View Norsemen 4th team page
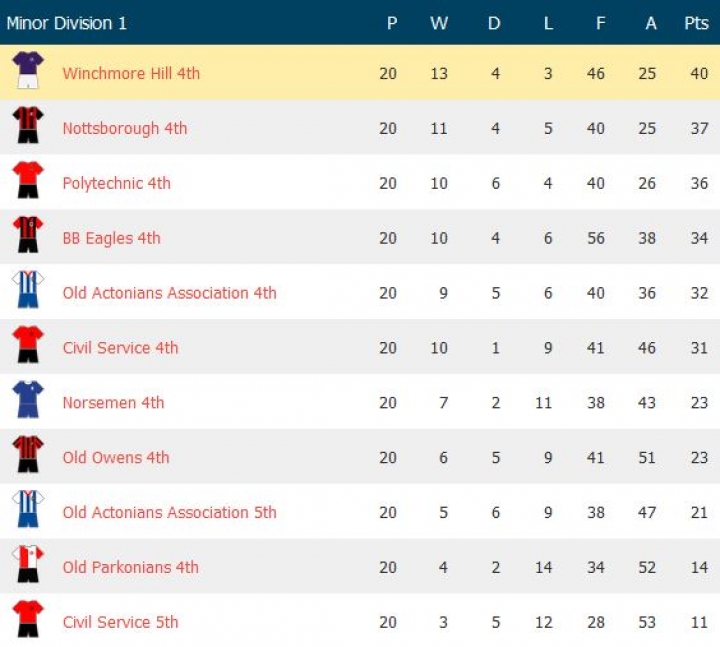Screen dimensions: 720x647 tap(113, 403)
